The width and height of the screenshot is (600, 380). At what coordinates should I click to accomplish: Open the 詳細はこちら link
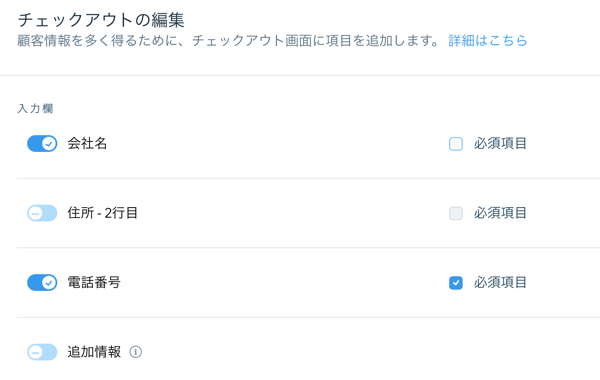pyautogui.click(x=488, y=41)
